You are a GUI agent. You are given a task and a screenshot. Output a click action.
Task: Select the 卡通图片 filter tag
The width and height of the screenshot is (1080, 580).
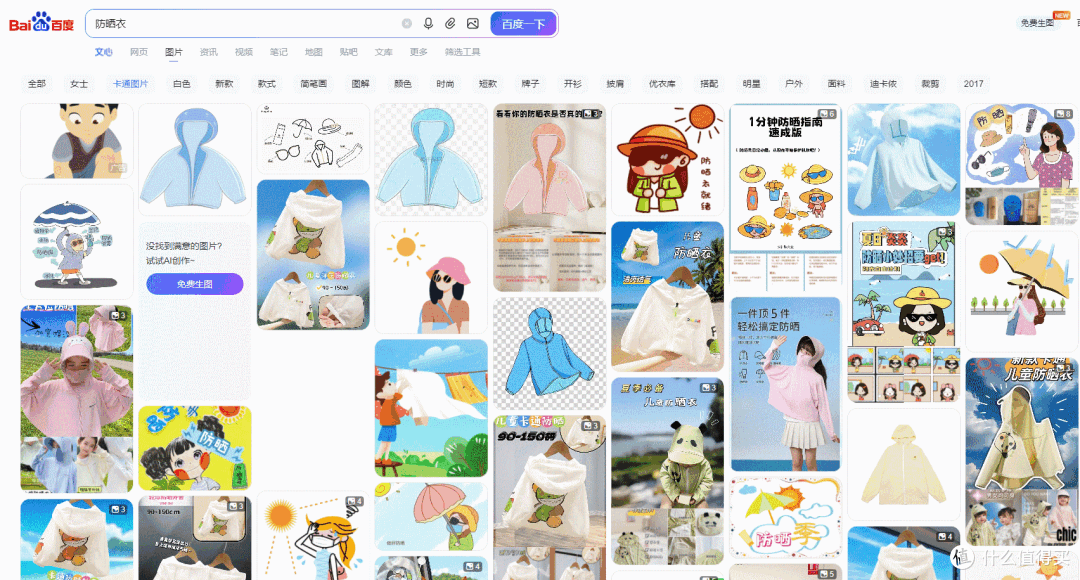[x=131, y=83]
